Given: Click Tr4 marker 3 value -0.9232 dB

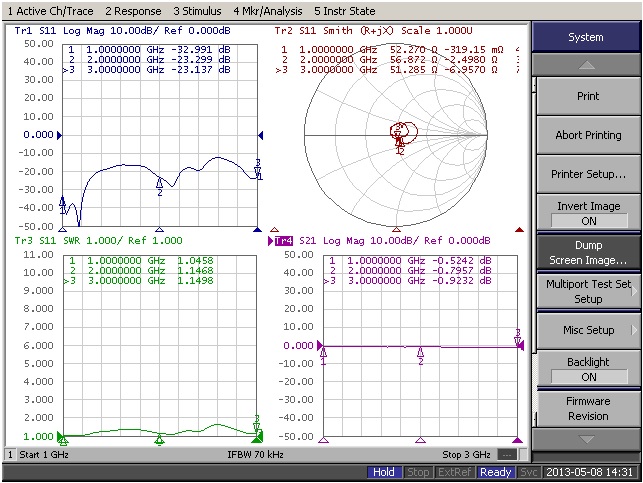Looking at the screenshot, I should 461,280.
